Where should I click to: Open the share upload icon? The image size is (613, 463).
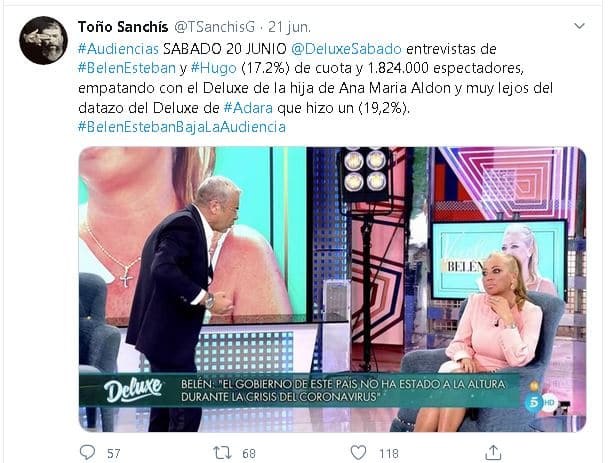tap(493, 452)
